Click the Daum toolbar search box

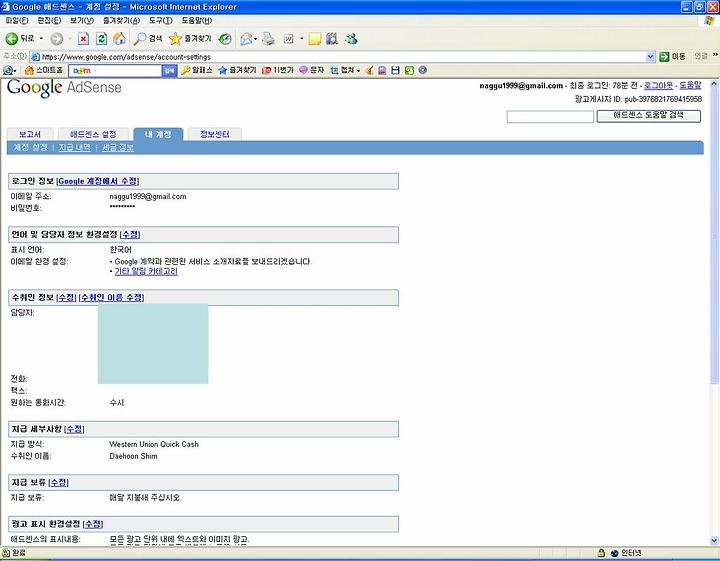click(115, 71)
